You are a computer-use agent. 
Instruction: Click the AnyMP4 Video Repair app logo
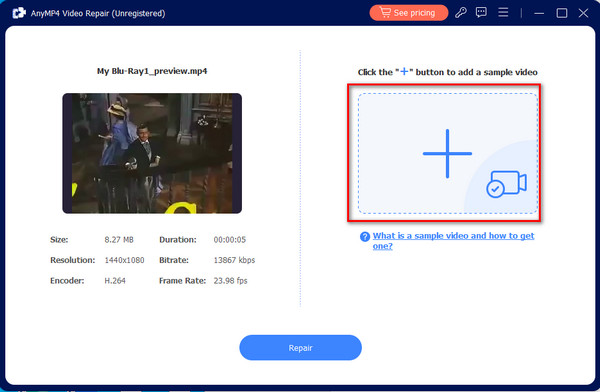click(x=19, y=13)
